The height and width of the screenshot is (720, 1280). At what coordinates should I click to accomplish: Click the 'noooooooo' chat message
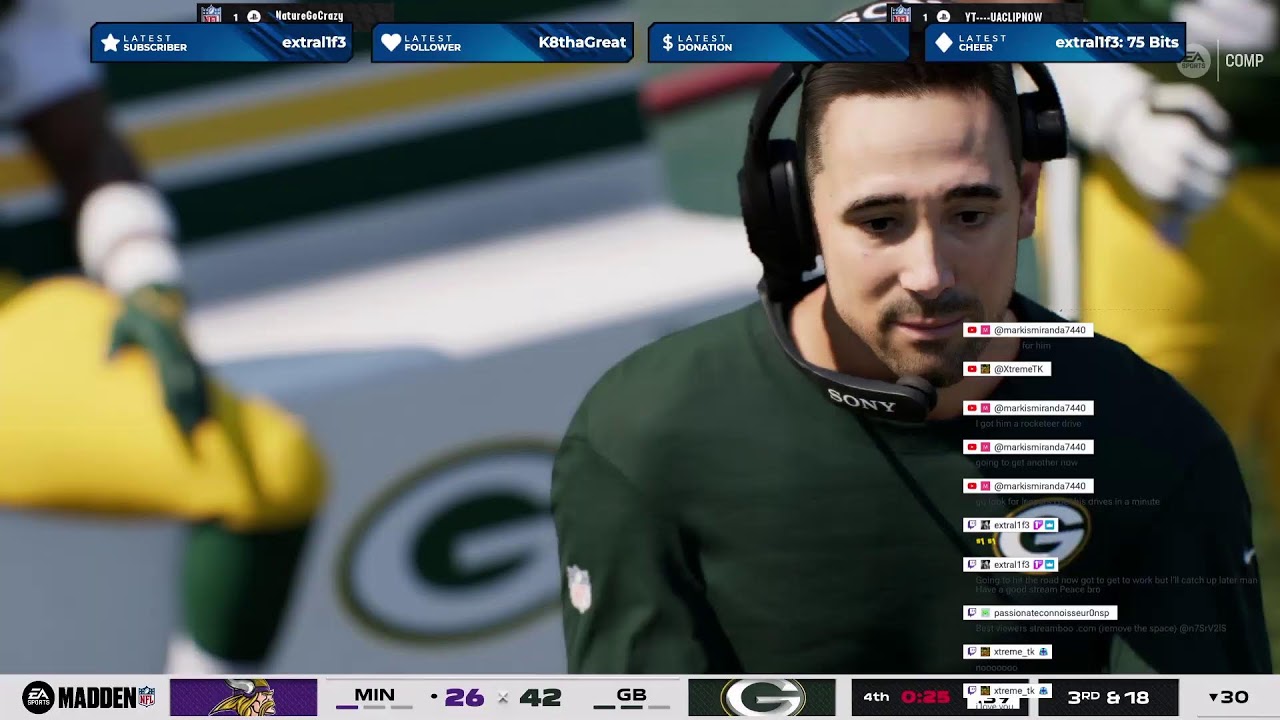996,667
